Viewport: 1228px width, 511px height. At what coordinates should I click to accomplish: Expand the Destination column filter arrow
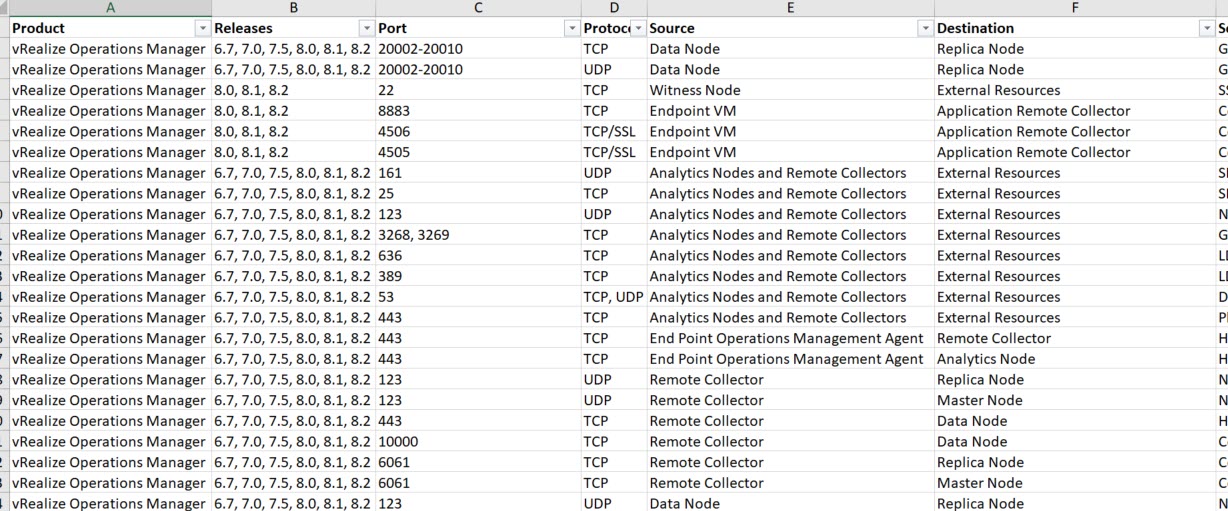click(1207, 29)
